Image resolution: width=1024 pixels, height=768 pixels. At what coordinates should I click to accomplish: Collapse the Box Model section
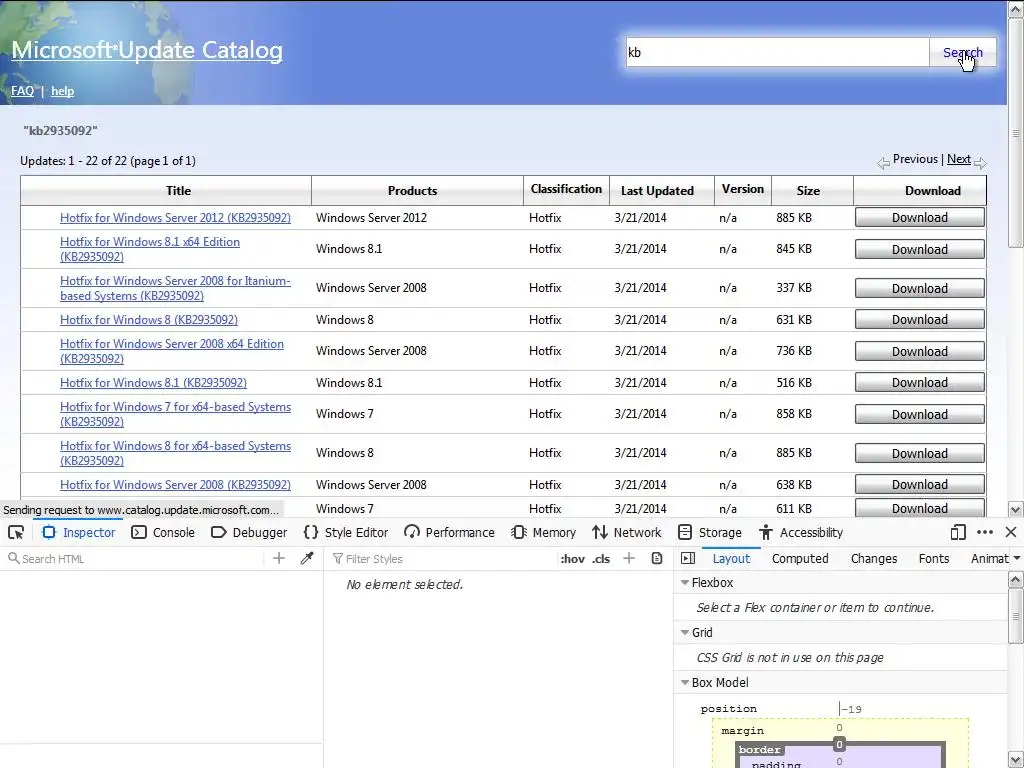point(685,682)
